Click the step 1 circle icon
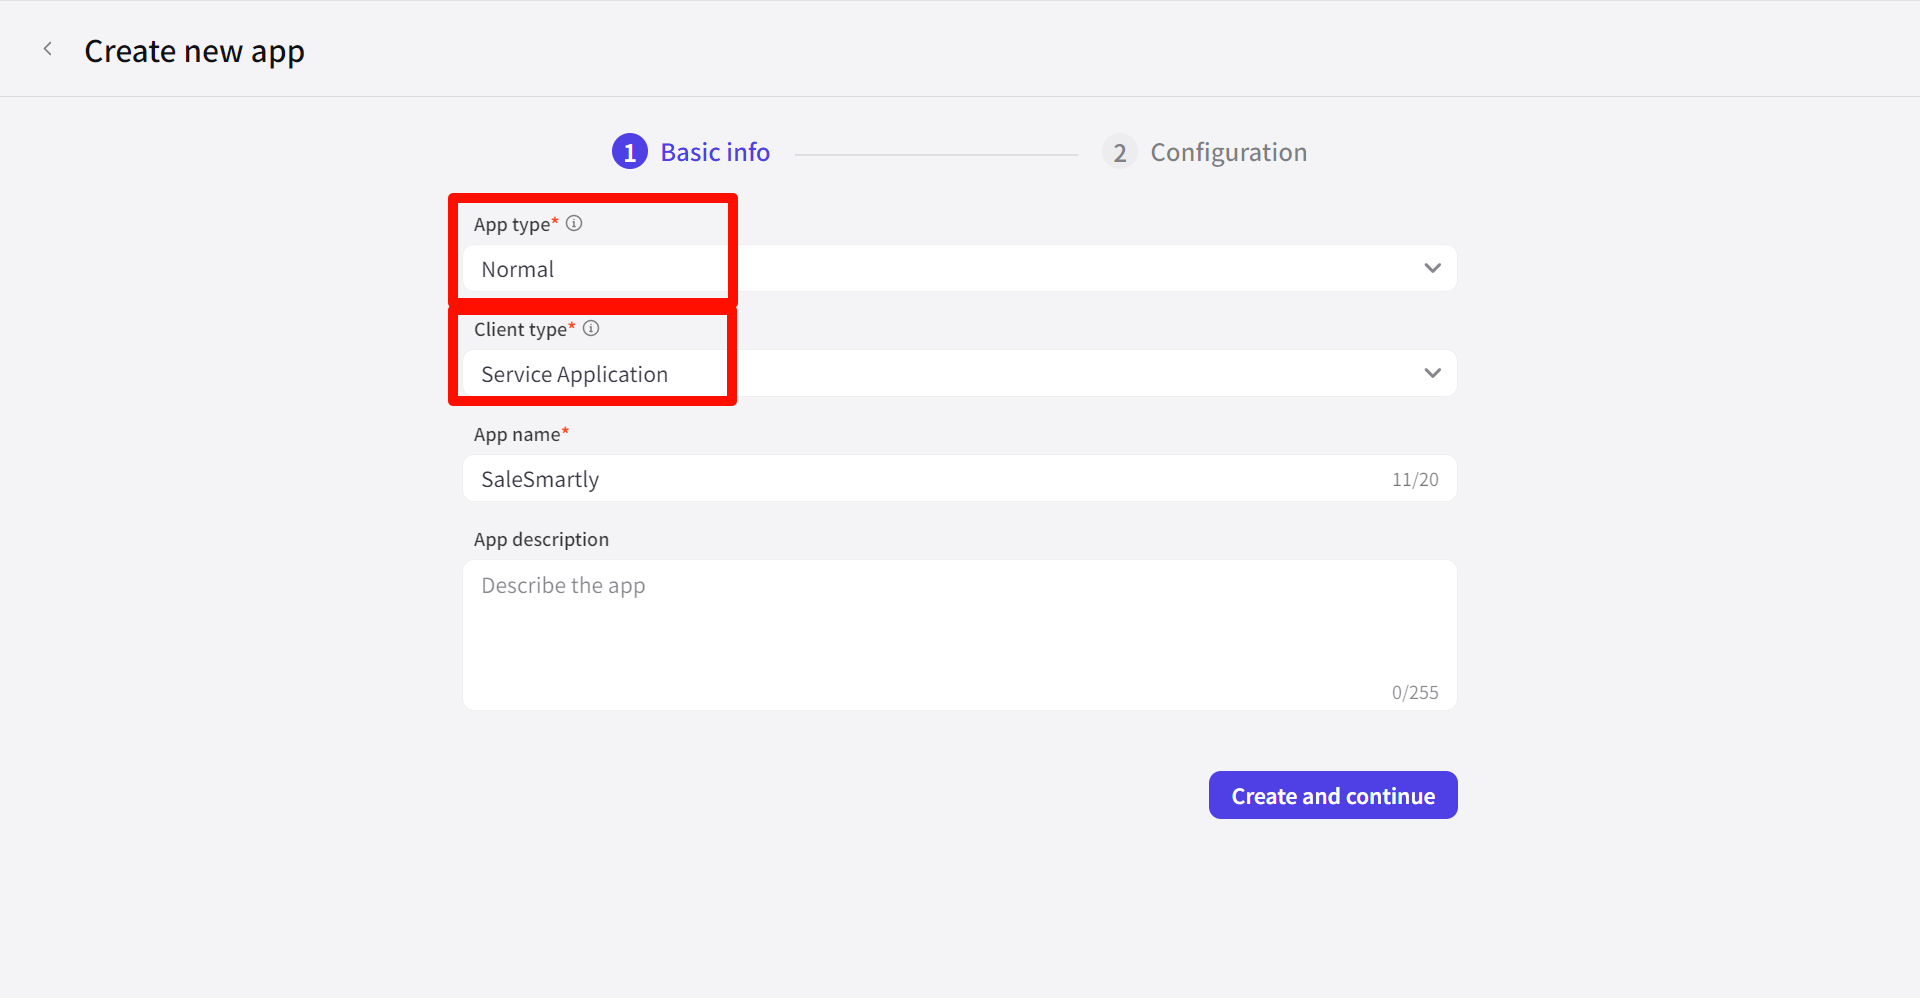 click(x=629, y=151)
